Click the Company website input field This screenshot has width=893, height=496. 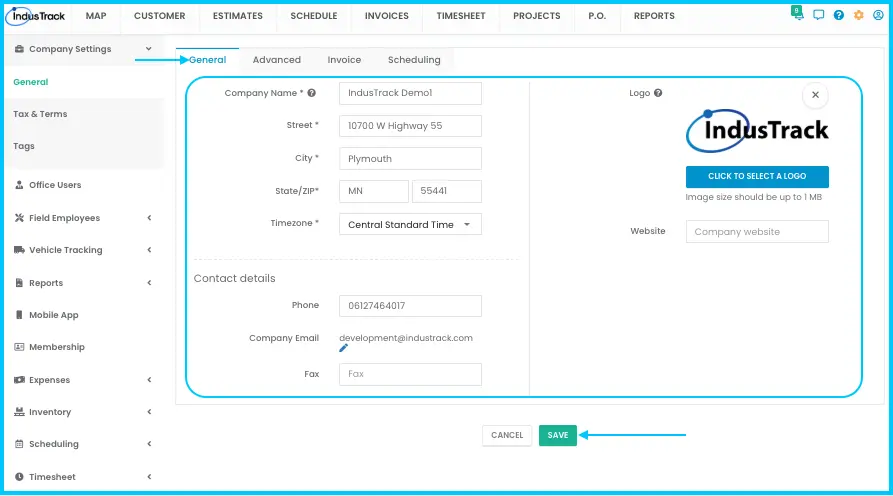[x=757, y=232]
